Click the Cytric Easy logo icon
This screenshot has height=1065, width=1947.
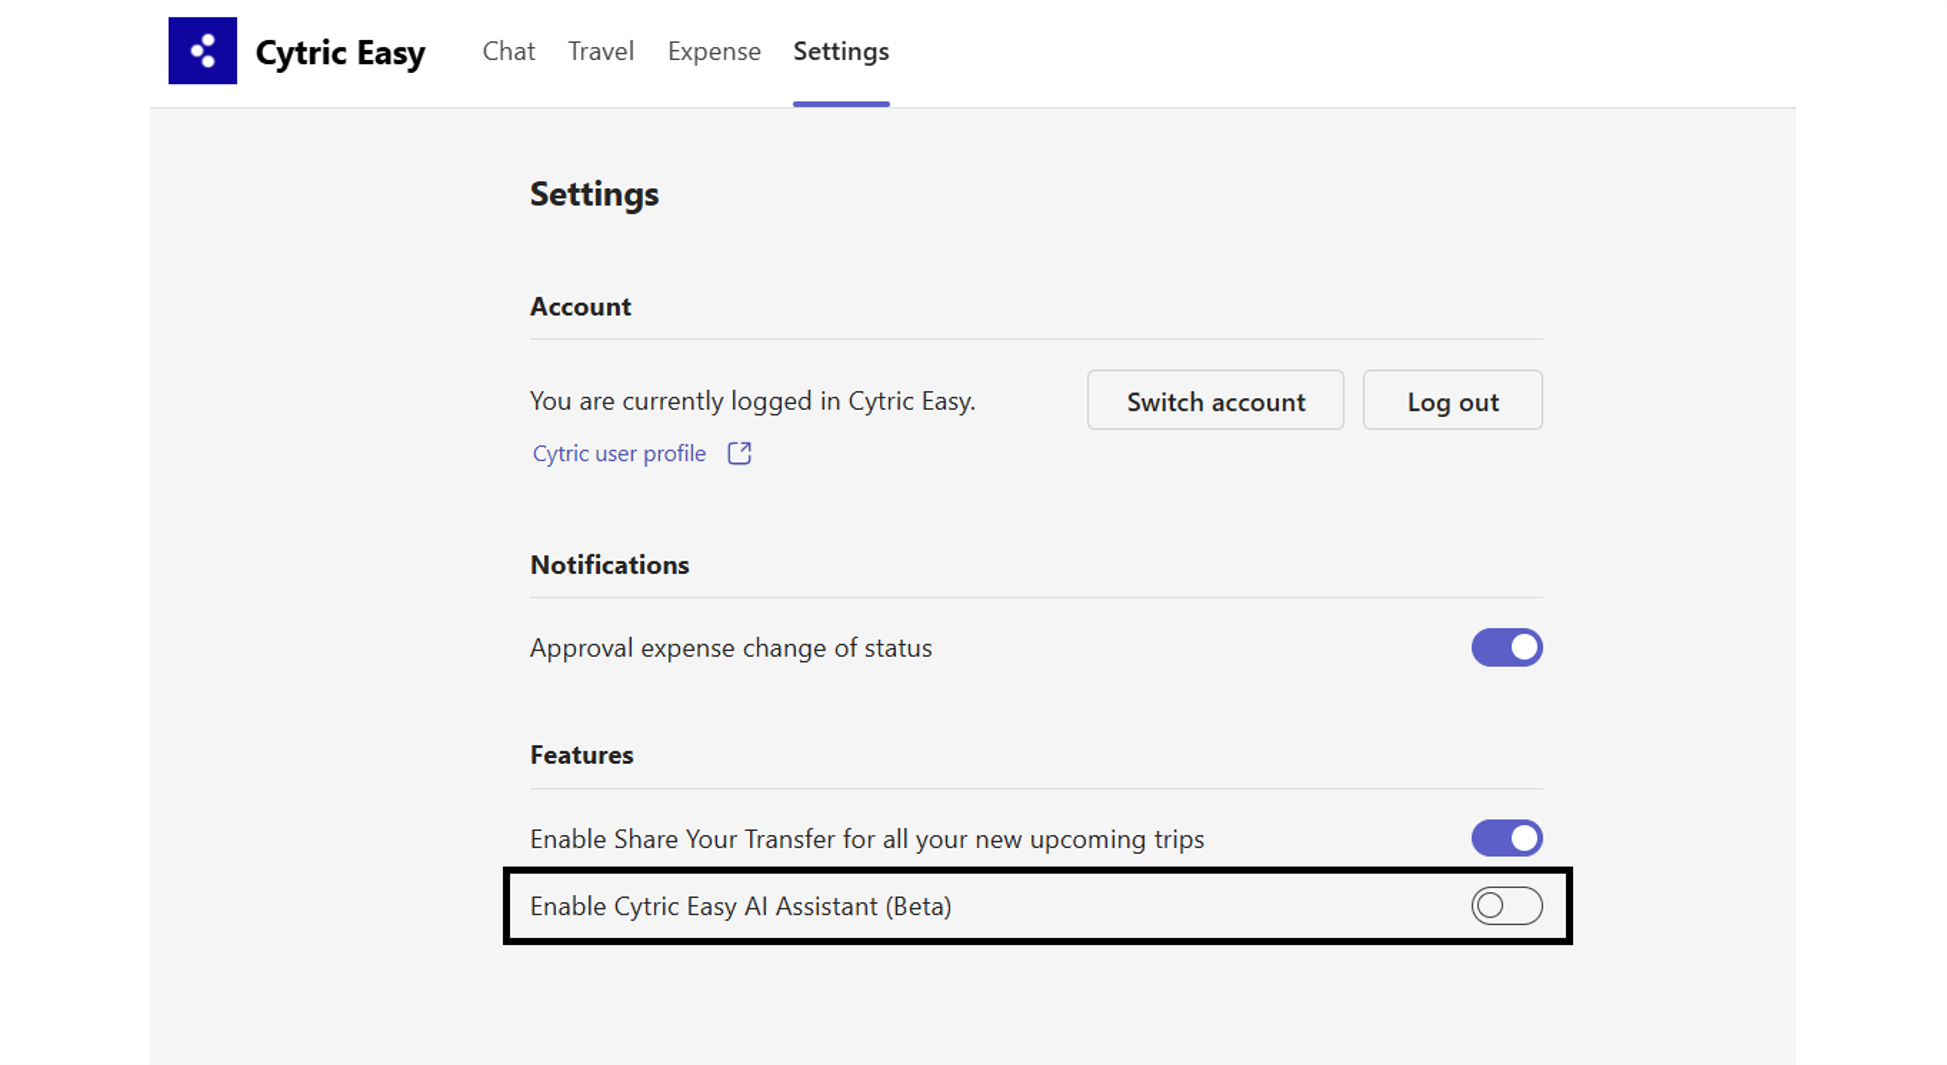point(202,51)
